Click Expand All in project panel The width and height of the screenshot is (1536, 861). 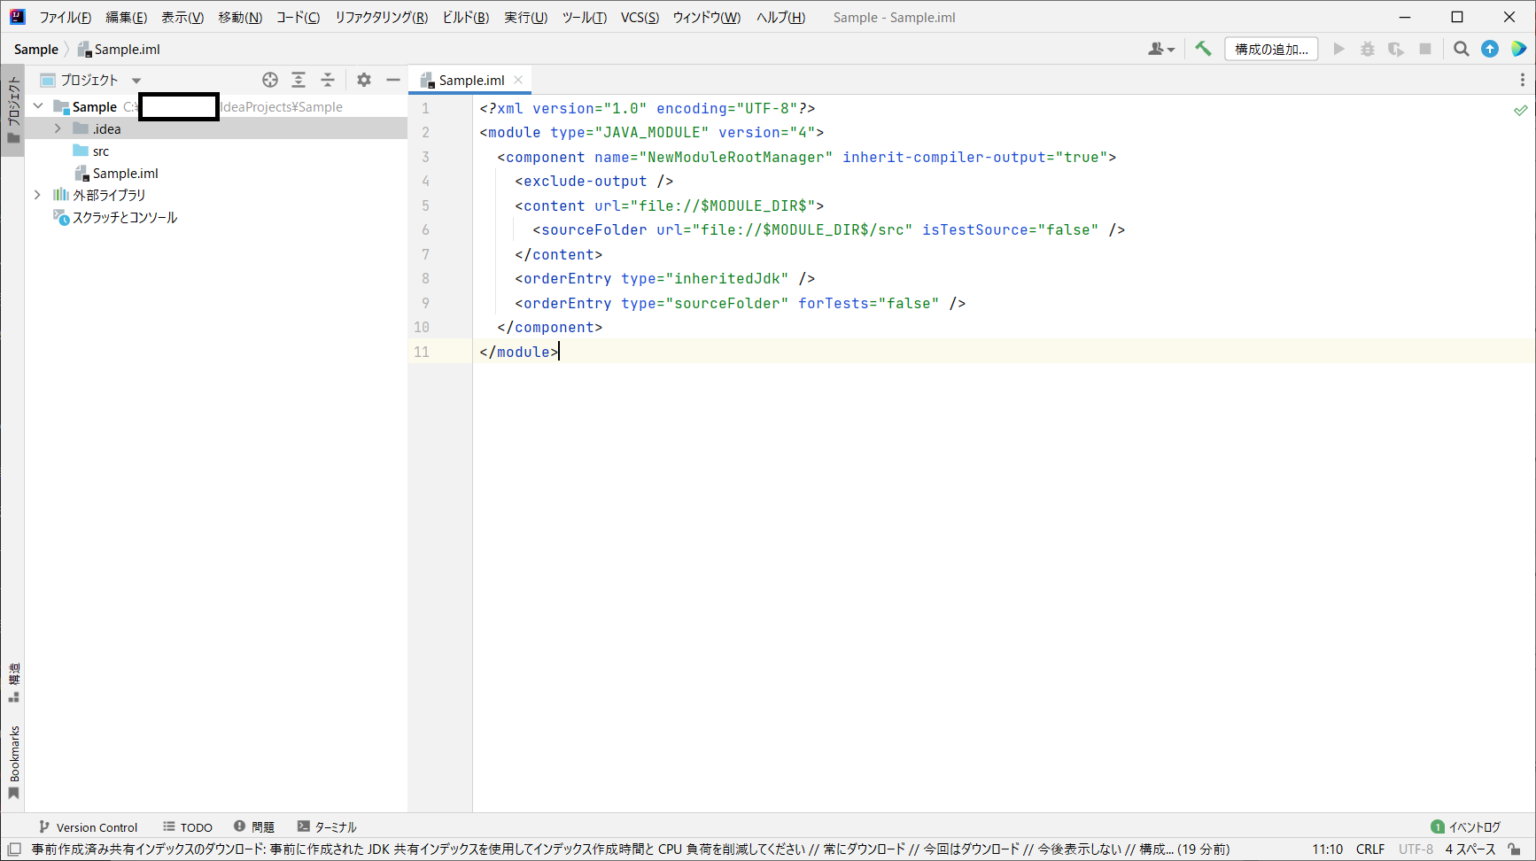298,80
